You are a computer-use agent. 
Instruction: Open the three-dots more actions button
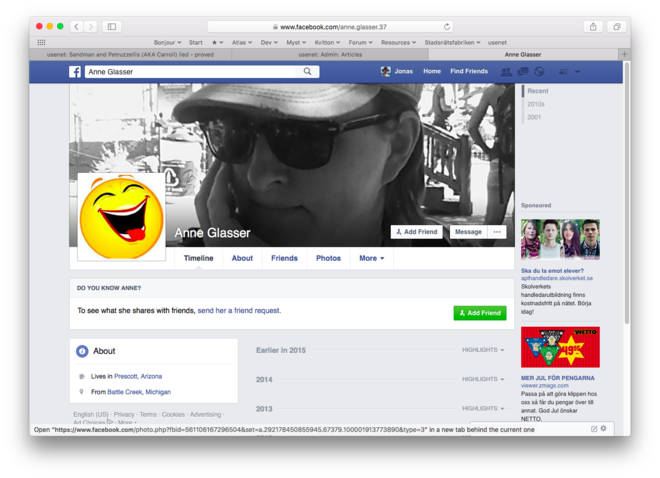point(497,232)
